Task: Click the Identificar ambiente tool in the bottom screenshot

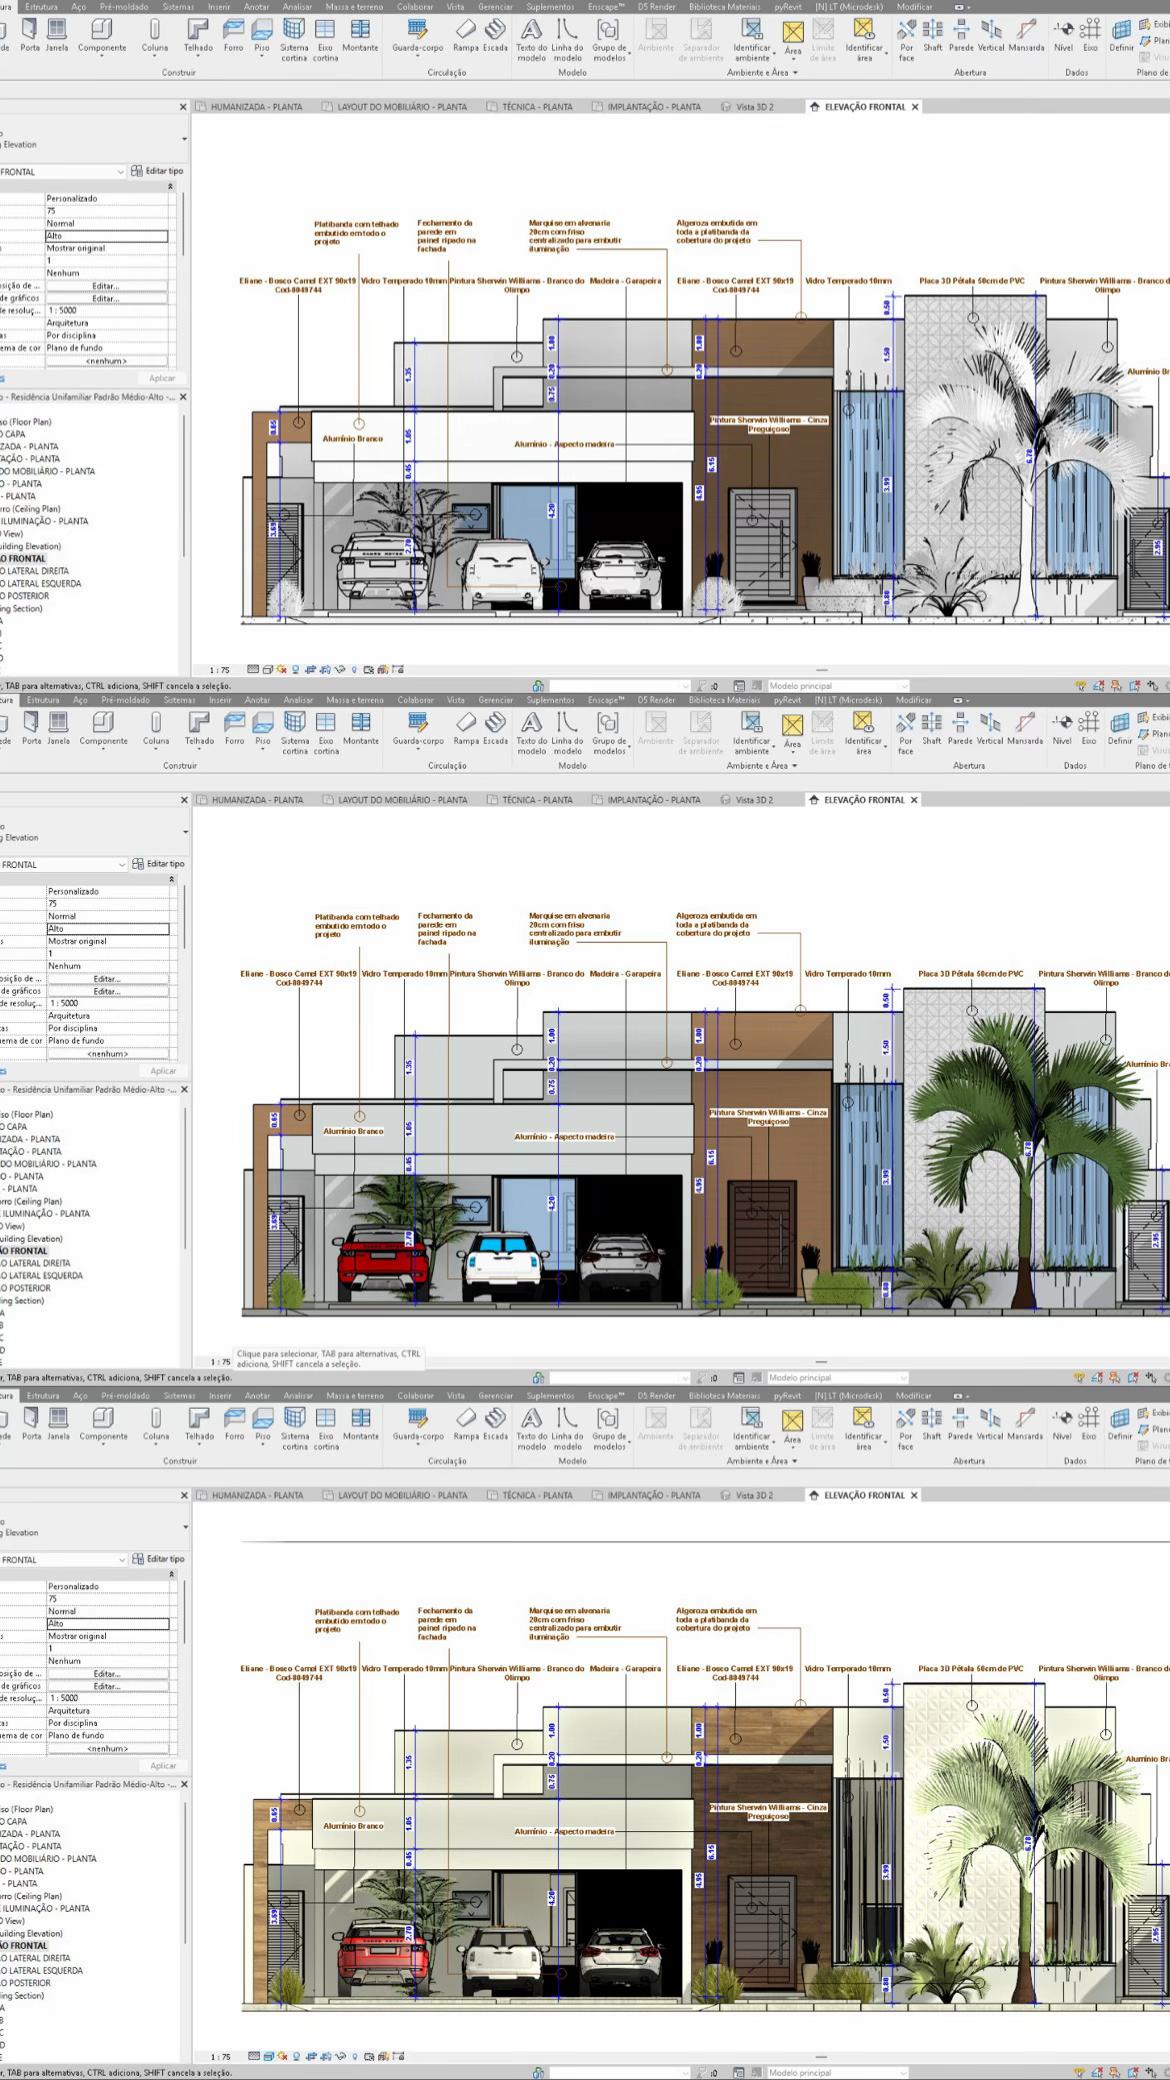Action: tap(752, 1428)
